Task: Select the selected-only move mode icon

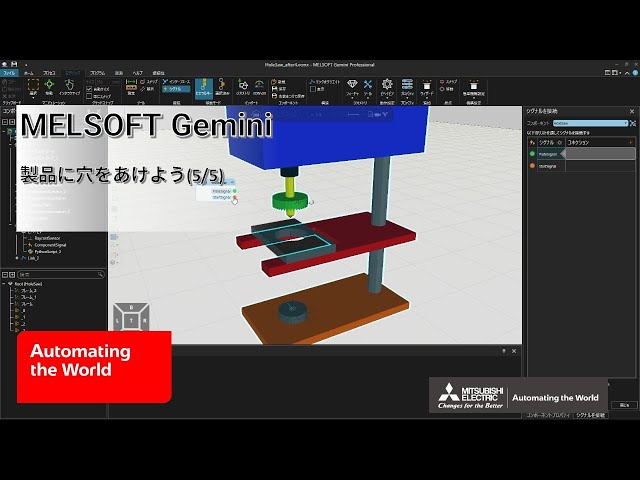Action: (222, 88)
